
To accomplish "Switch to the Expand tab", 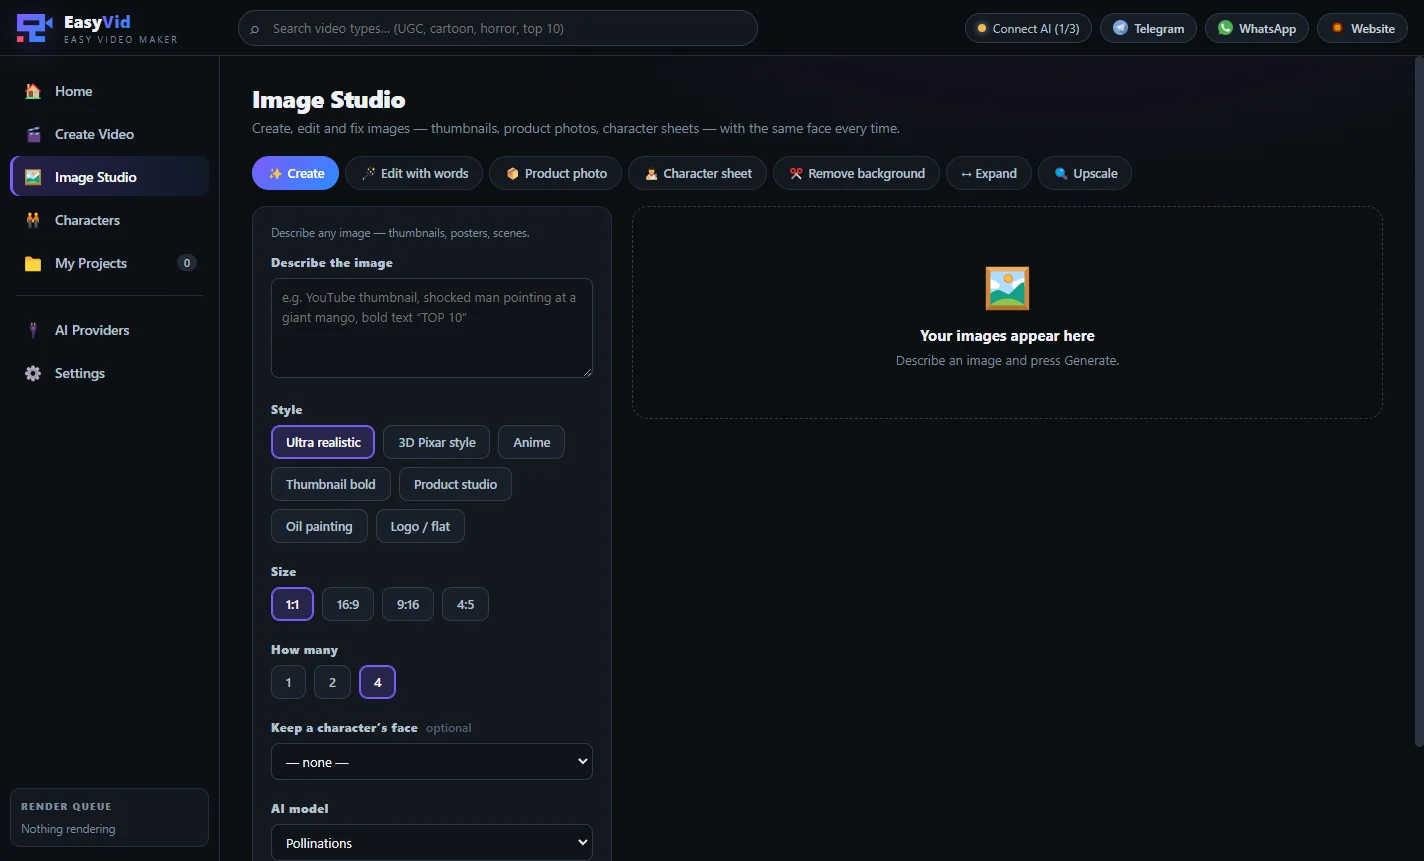I will pos(989,173).
